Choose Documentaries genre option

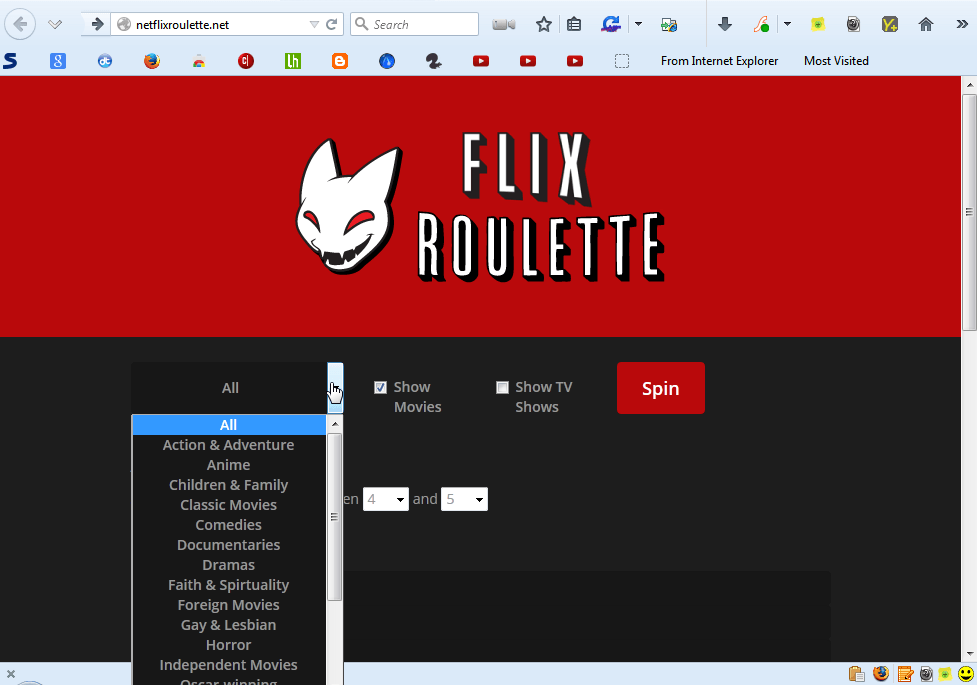click(229, 545)
